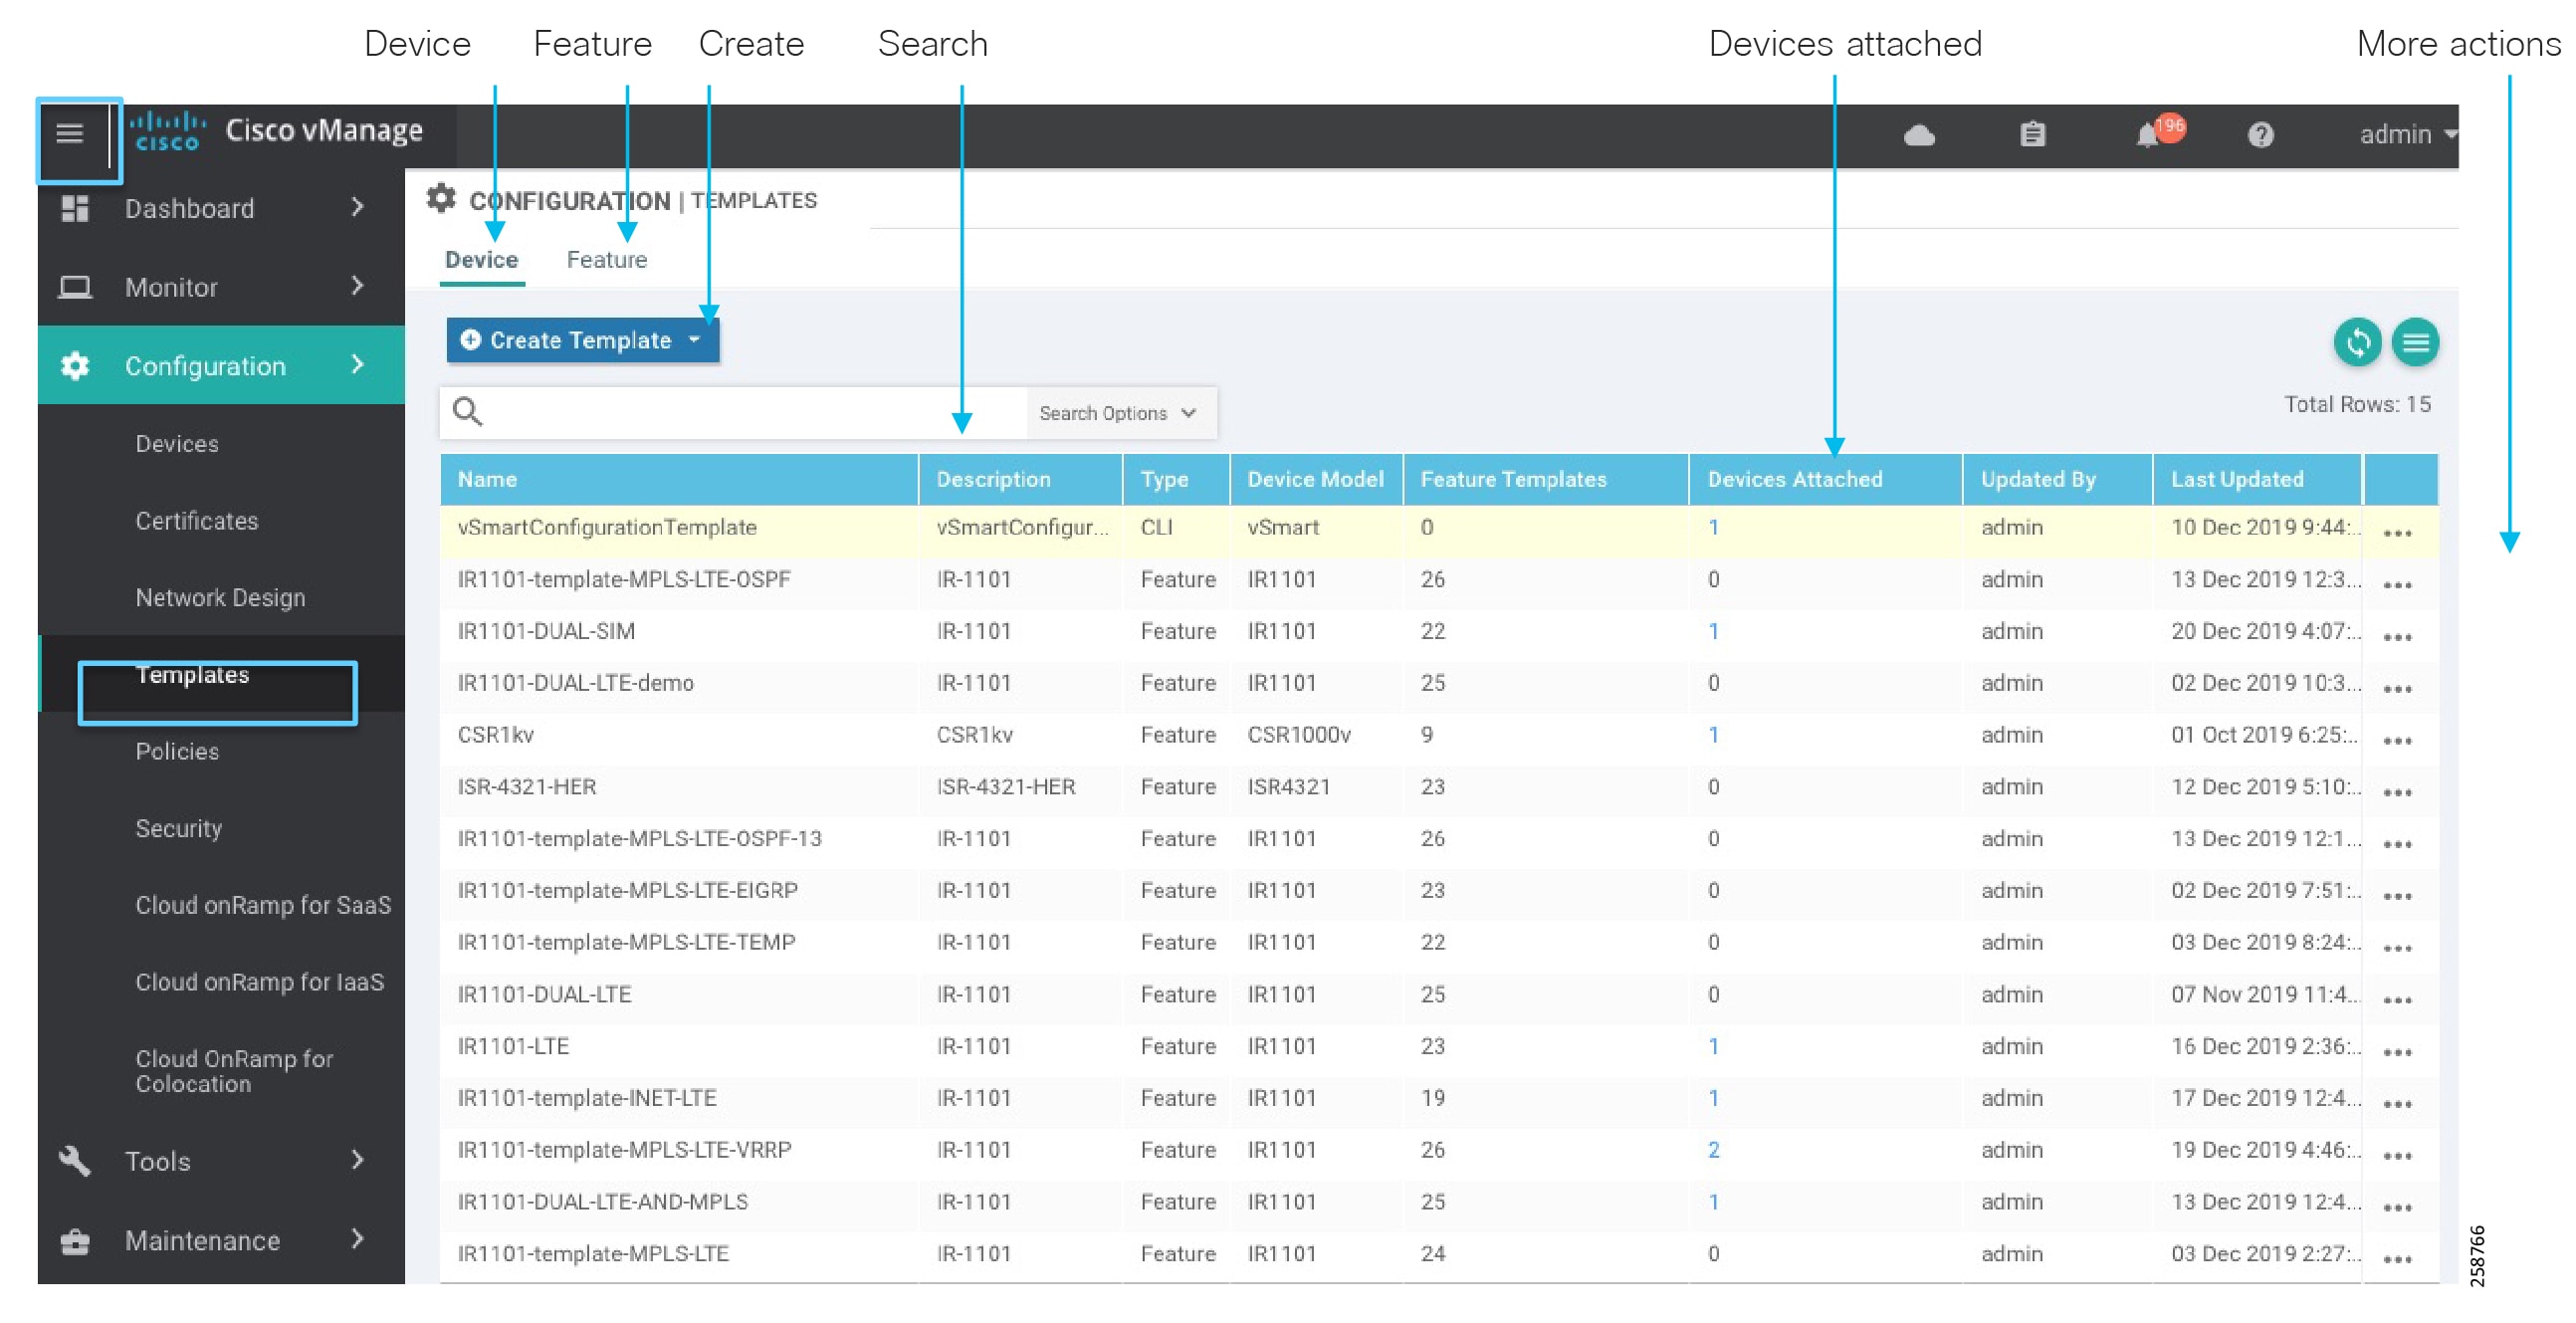Open more actions for IR1101-template-INET-LTE row
Viewport: 2576px width, 1323px height.
click(2397, 1104)
